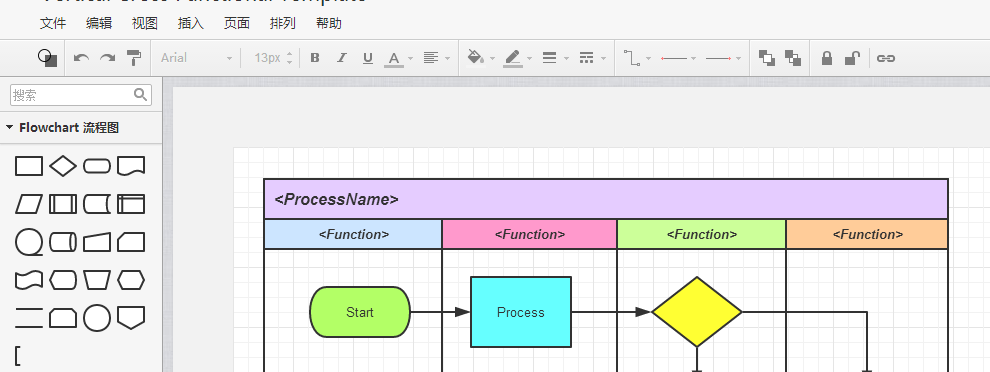The height and width of the screenshot is (372, 990).
Task: Open the 编辑 menu
Action: pyautogui.click(x=99, y=23)
